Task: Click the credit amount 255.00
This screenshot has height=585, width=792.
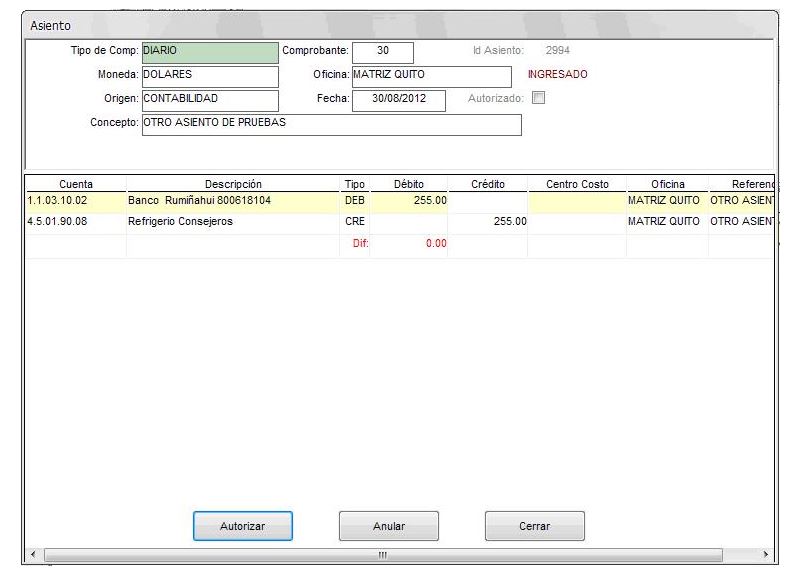Action: 488,222
